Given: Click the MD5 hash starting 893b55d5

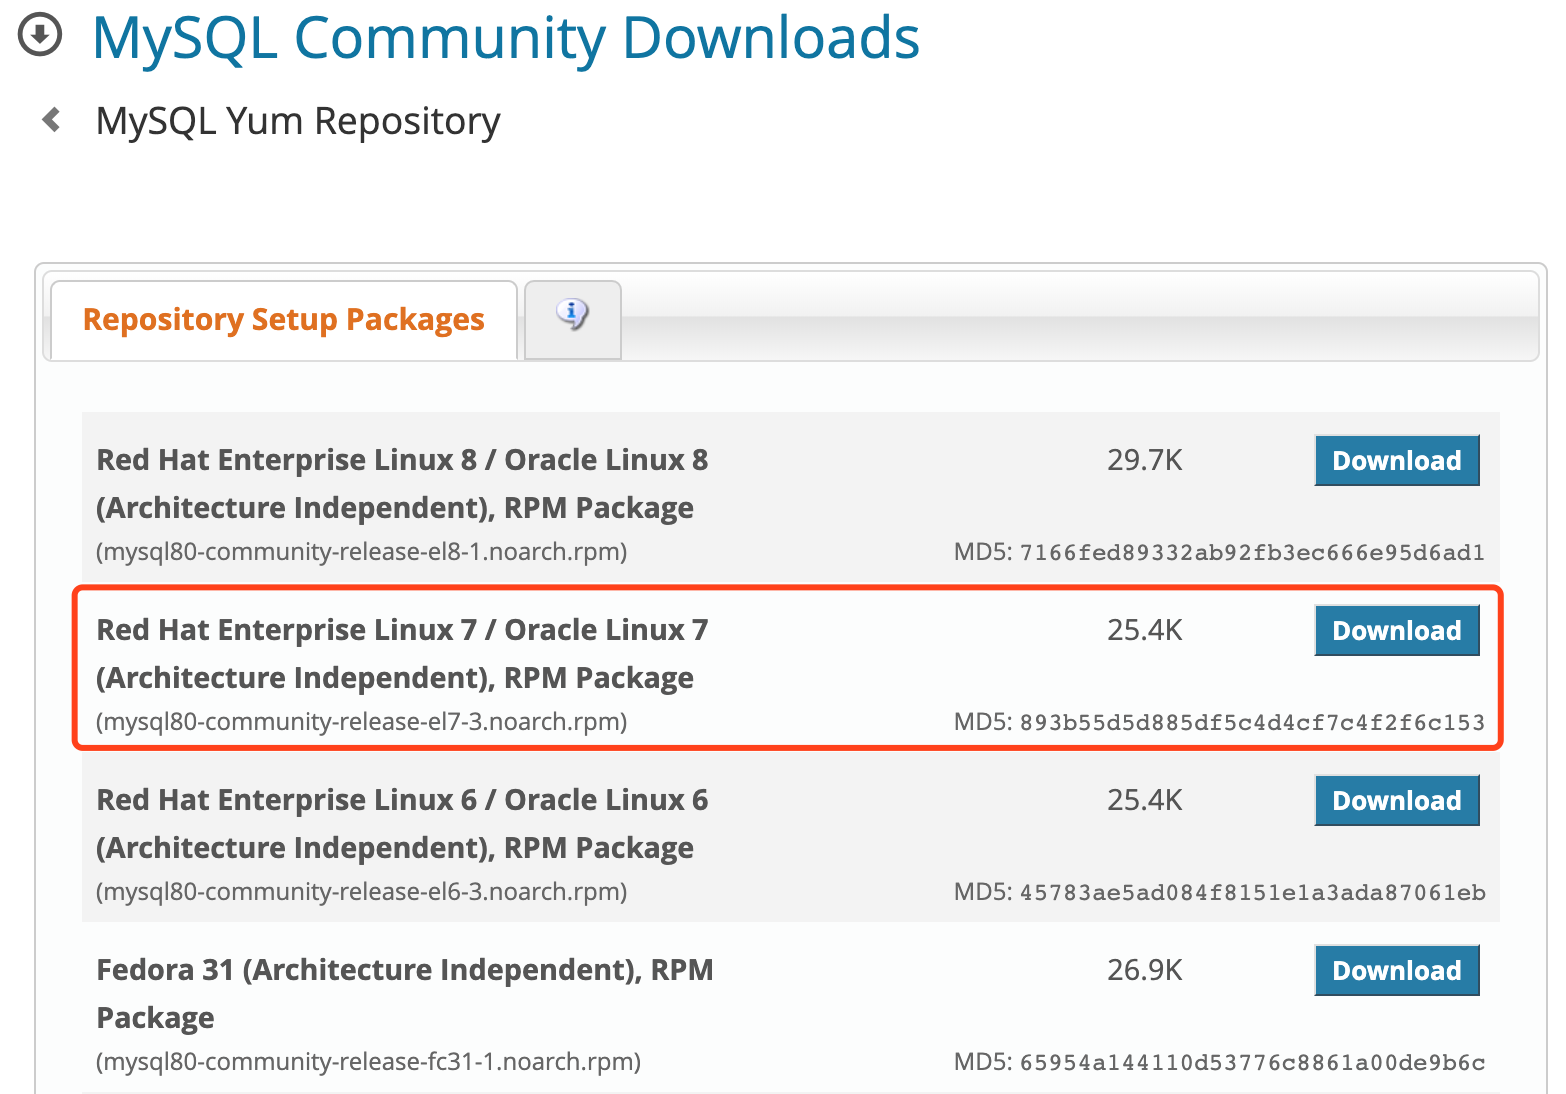Looking at the screenshot, I should (x=1252, y=722).
